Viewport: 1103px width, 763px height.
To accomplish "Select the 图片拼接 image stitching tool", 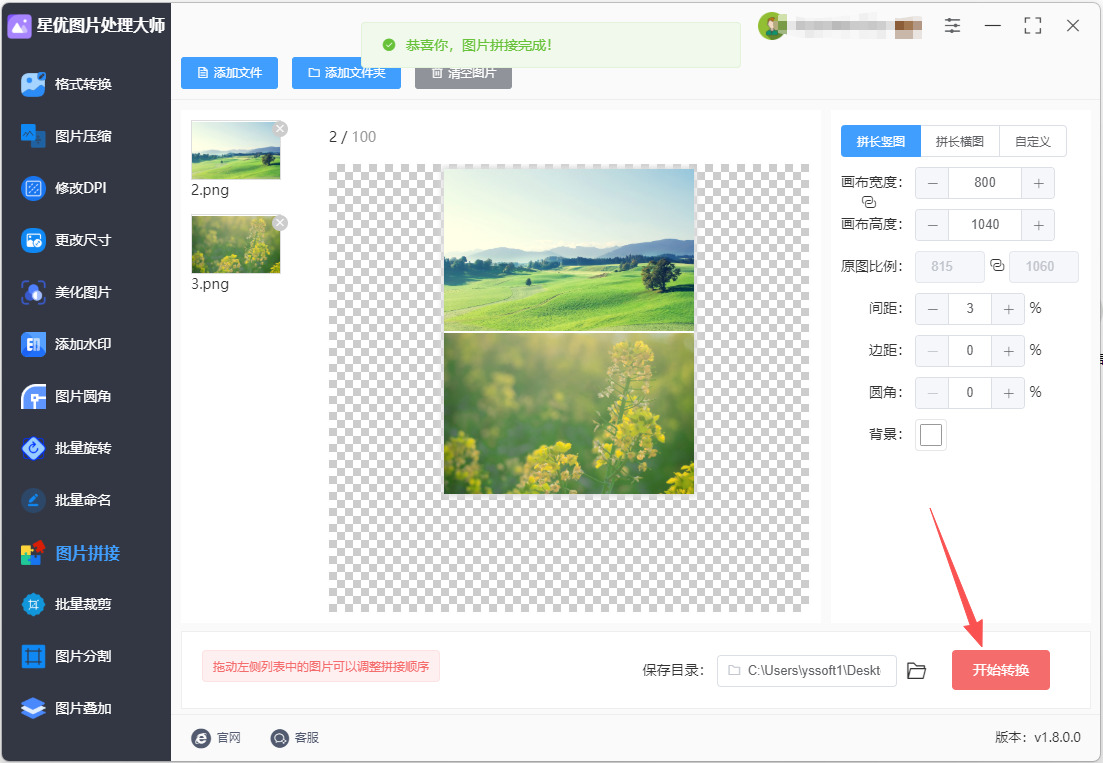I will 70,553.
